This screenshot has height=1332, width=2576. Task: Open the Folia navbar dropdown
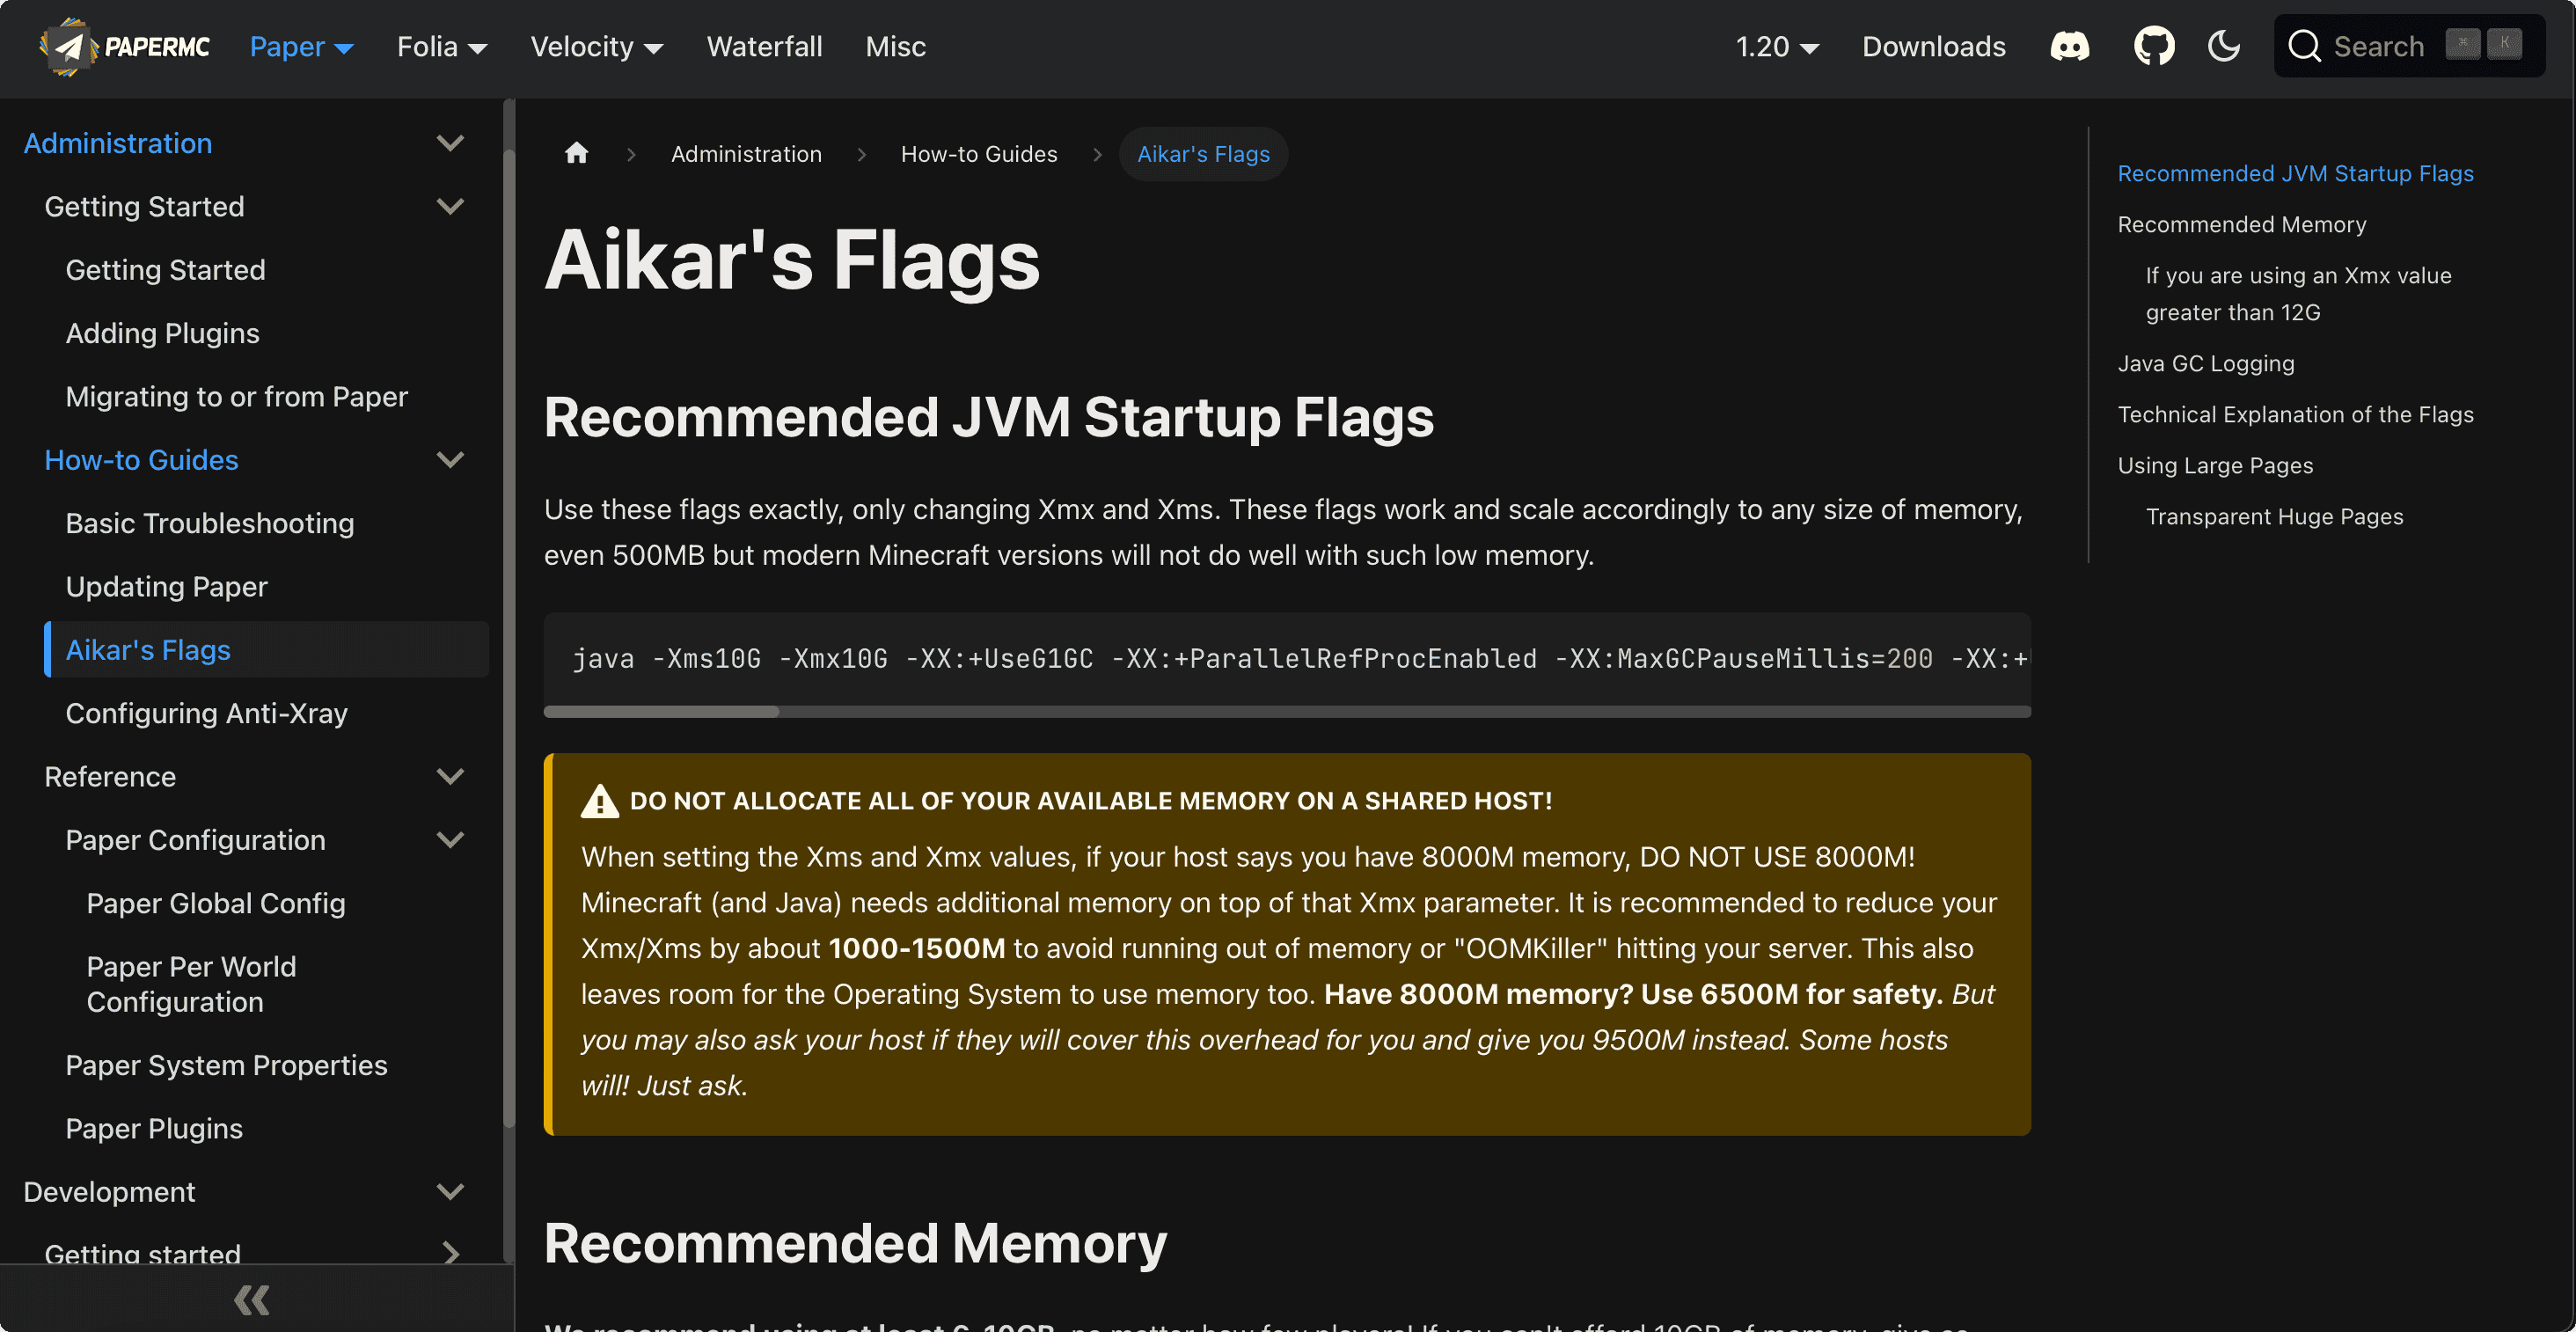441,47
